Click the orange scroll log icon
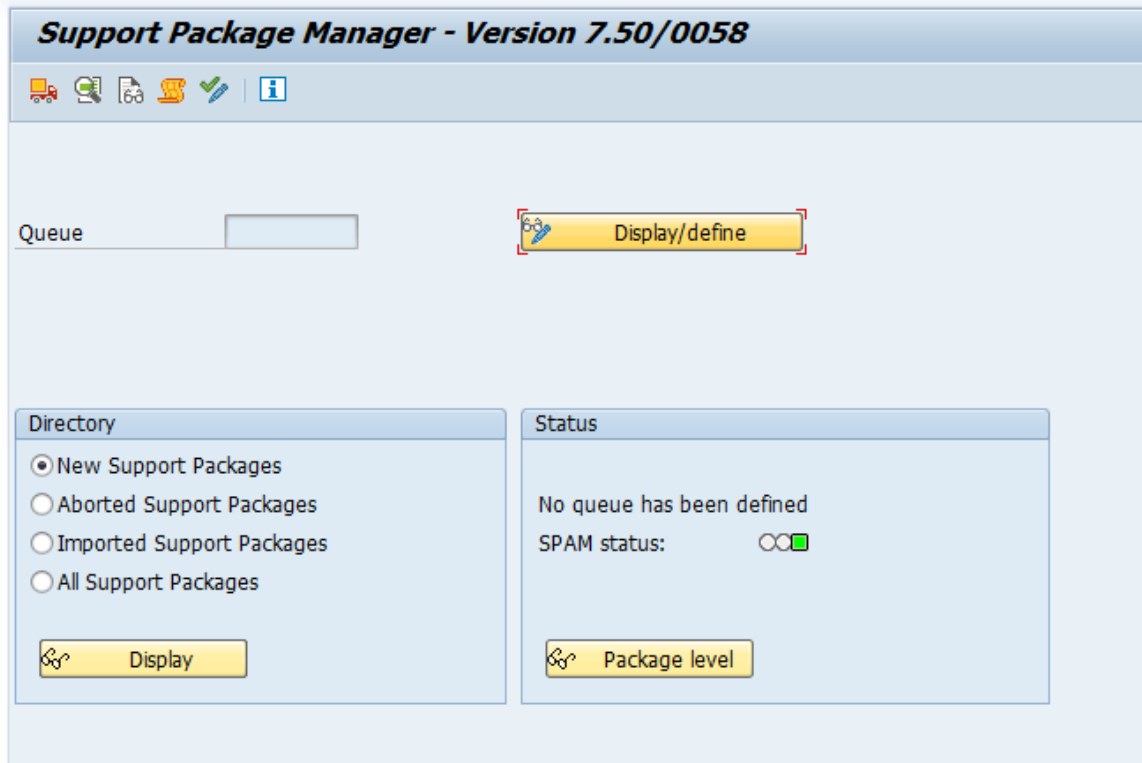Screen dimensions: 1142x763 [172, 91]
